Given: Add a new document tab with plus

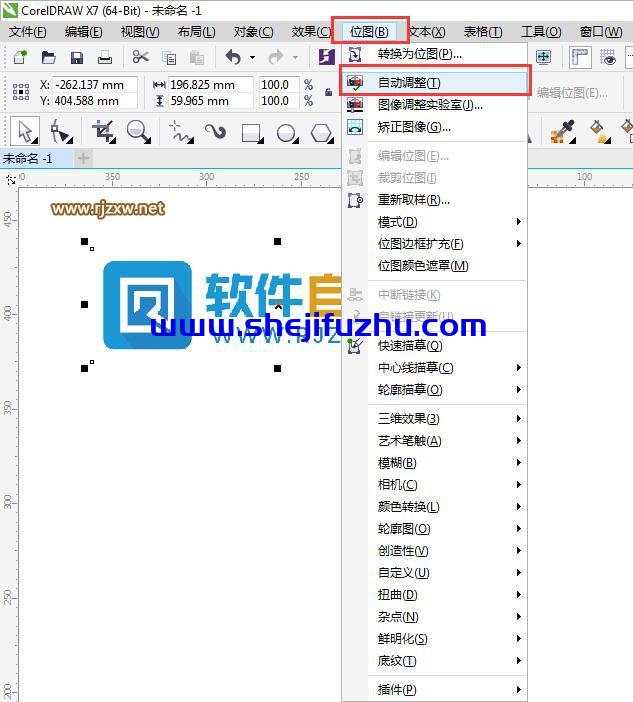Looking at the screenshot, I should click(83, 158).
